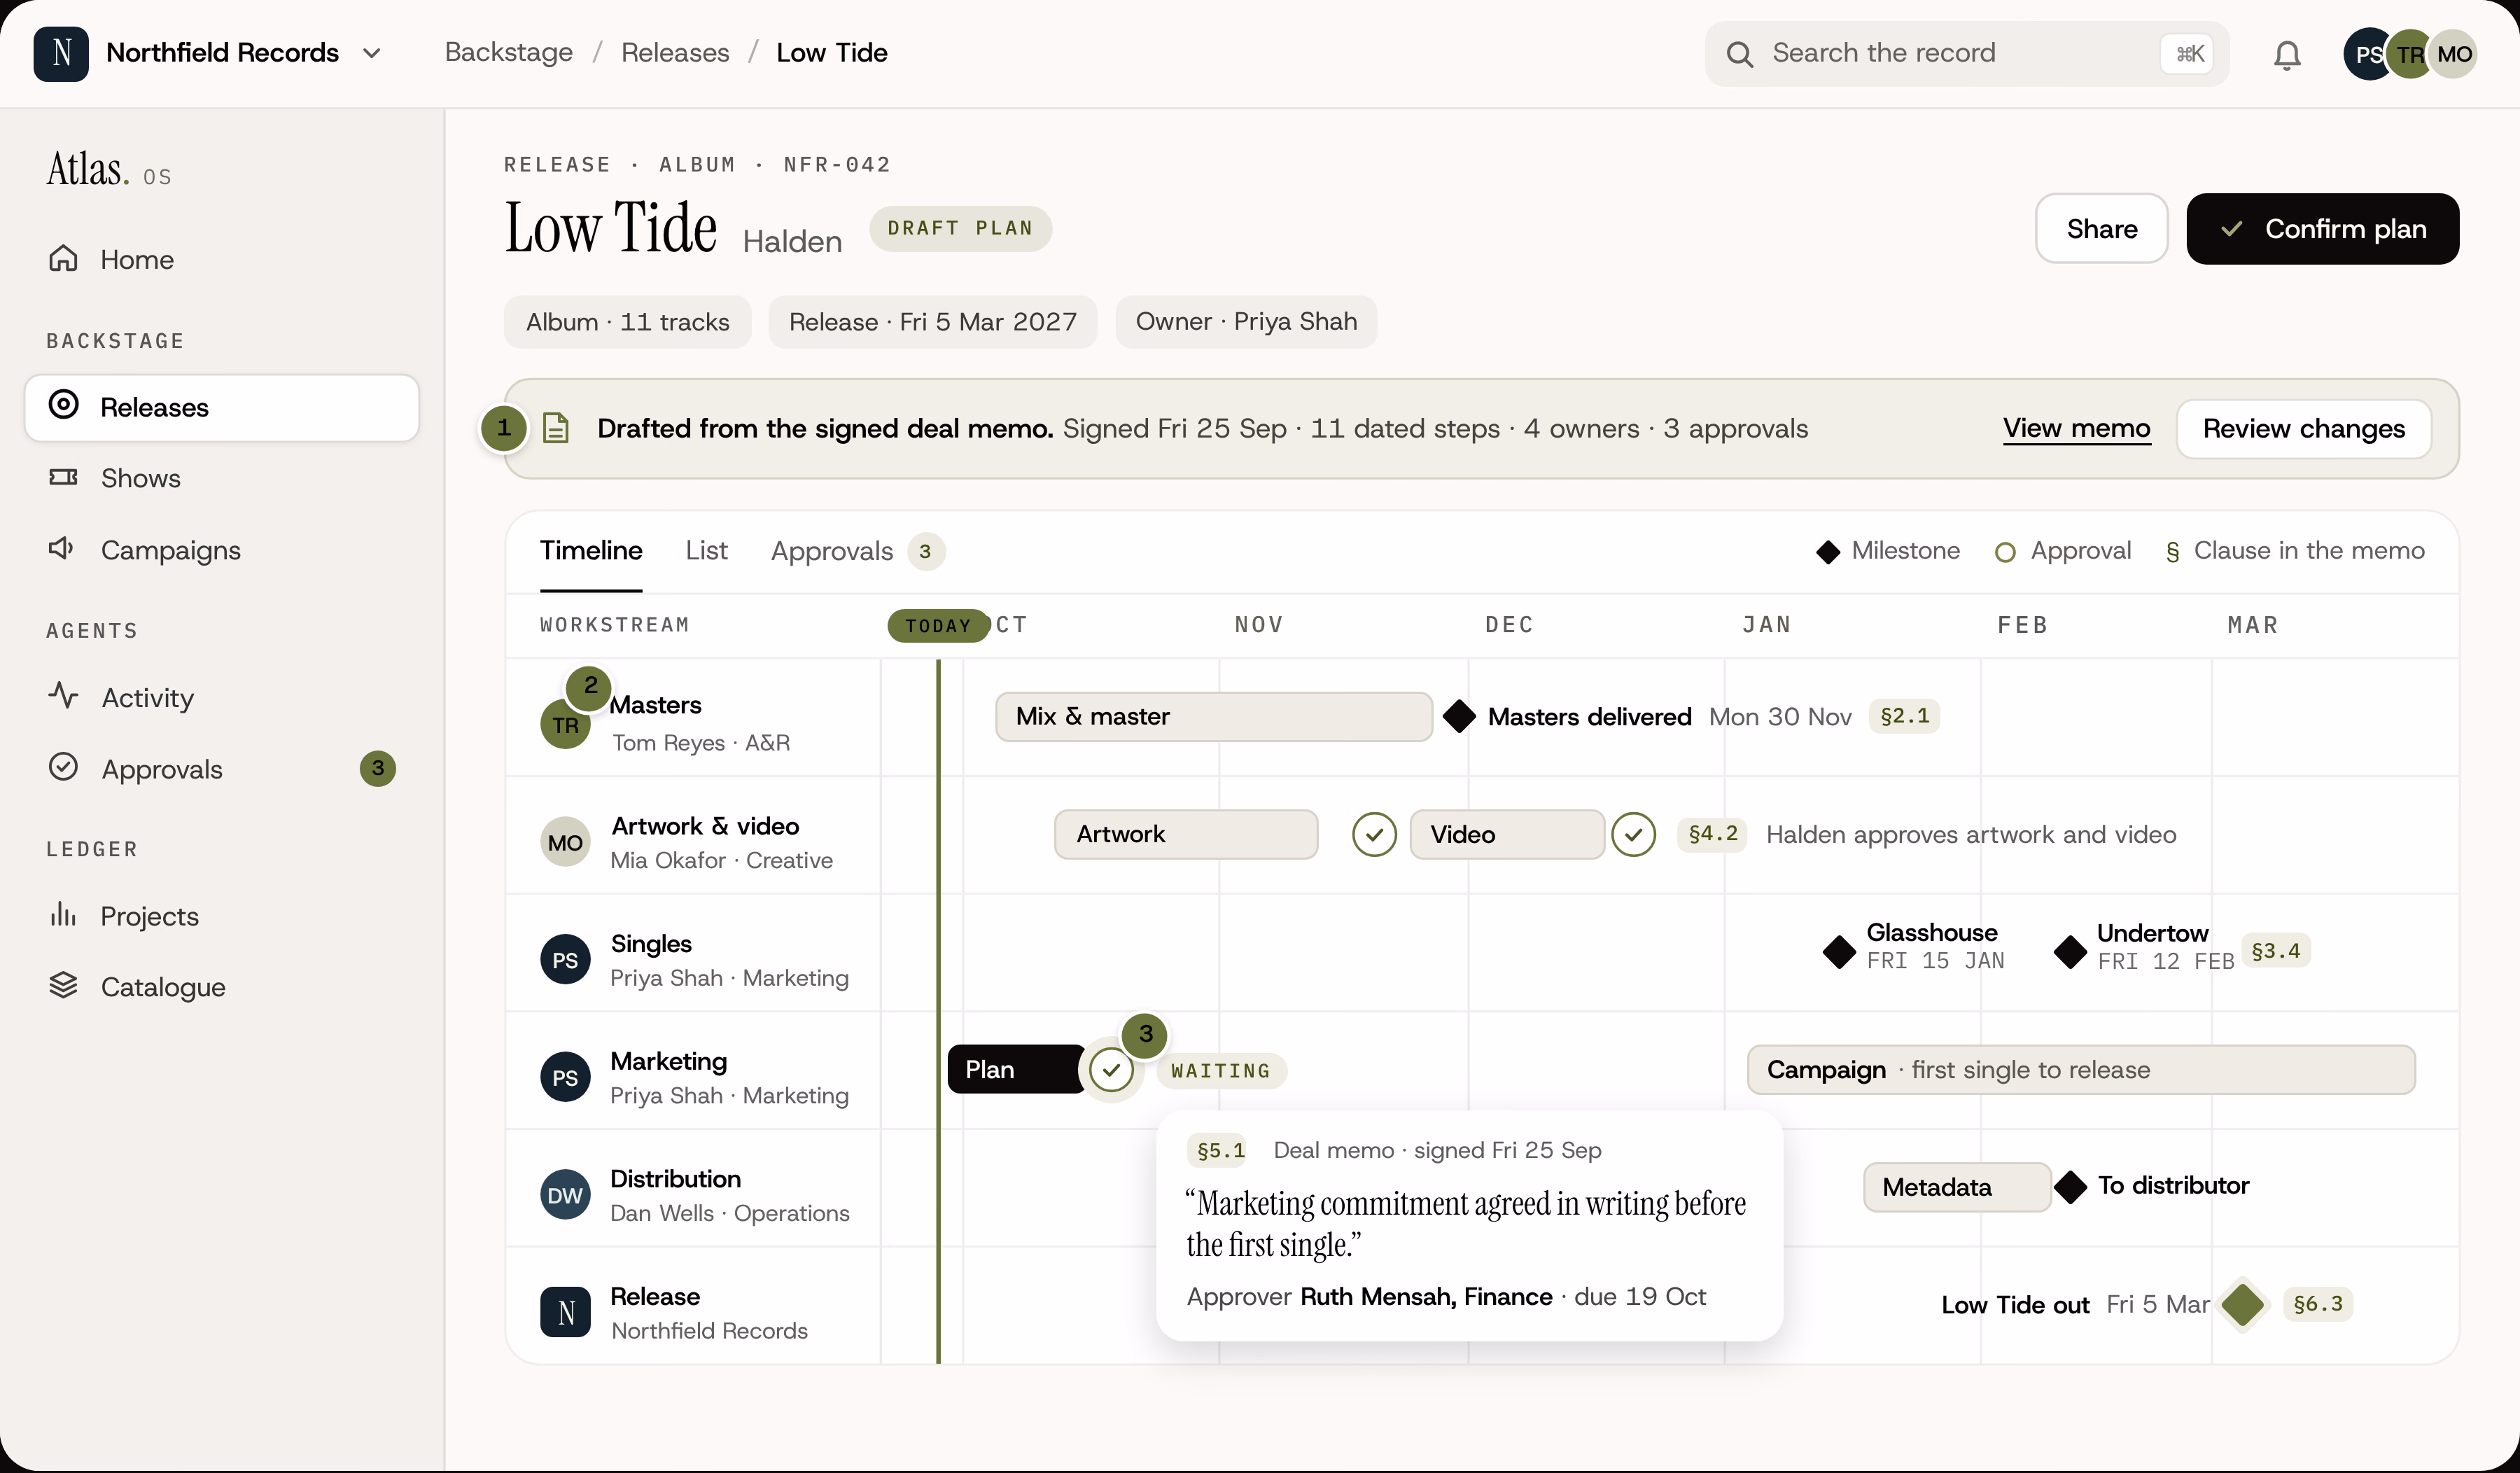Open Campaigns in the sidebar
The width and height of the screenshot is (2520, 1473).
pos(222,550)
